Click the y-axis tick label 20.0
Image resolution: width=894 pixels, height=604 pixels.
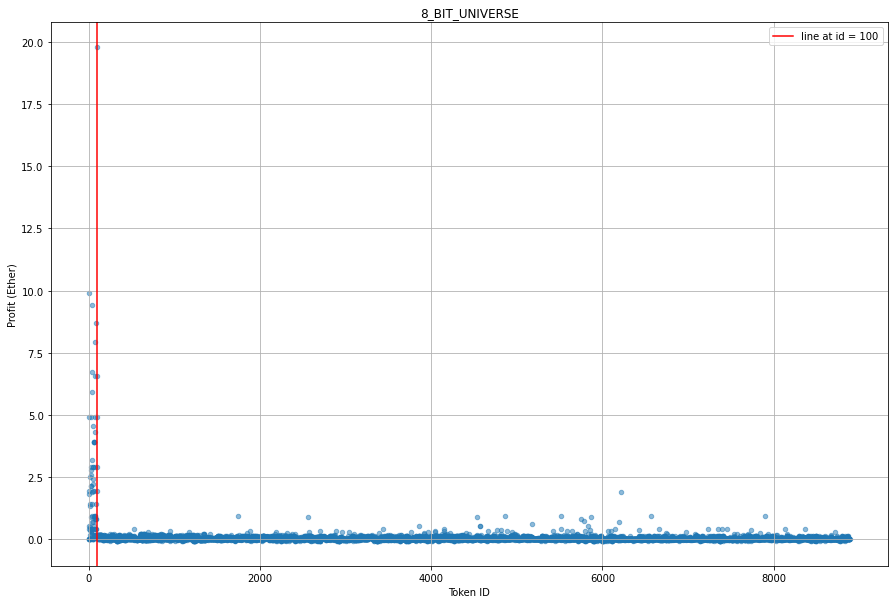34,43
